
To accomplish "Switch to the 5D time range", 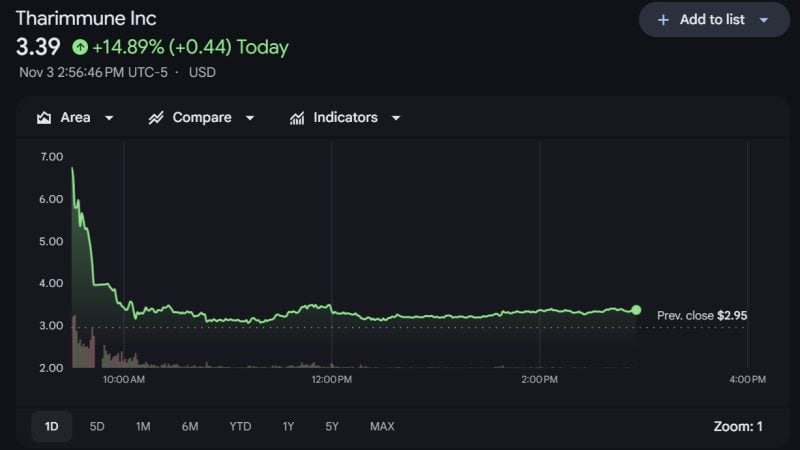I will pos(97,426).
